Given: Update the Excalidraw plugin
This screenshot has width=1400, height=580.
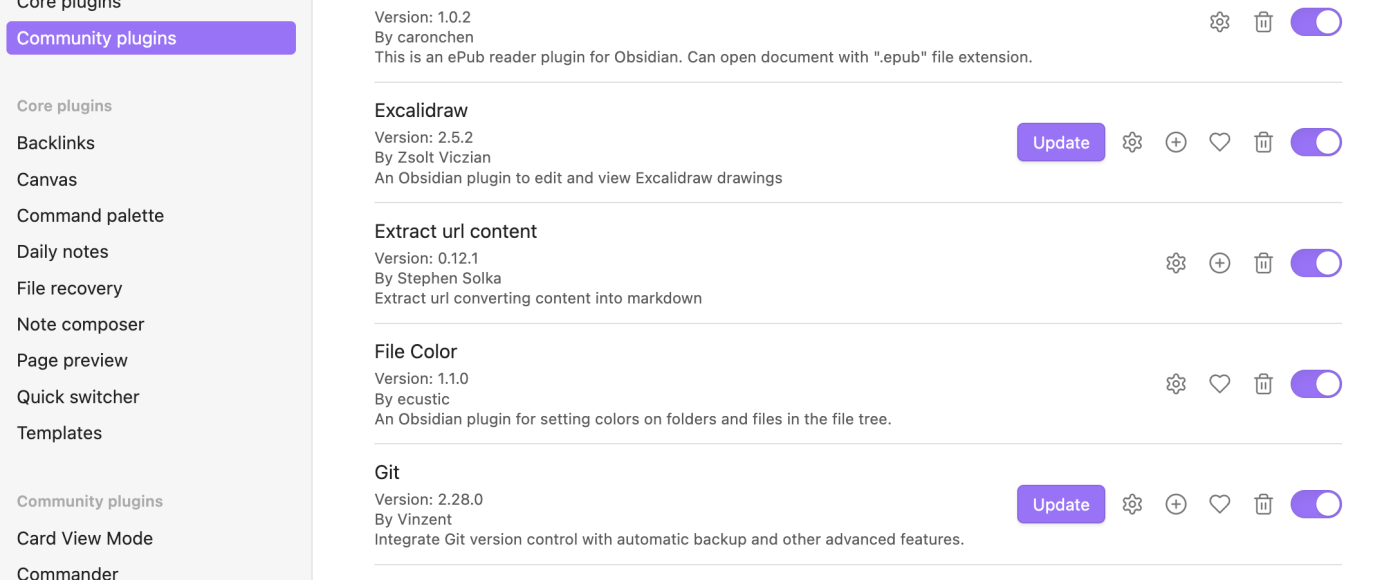Looking at the screenshot, I should coord(1061,142).
